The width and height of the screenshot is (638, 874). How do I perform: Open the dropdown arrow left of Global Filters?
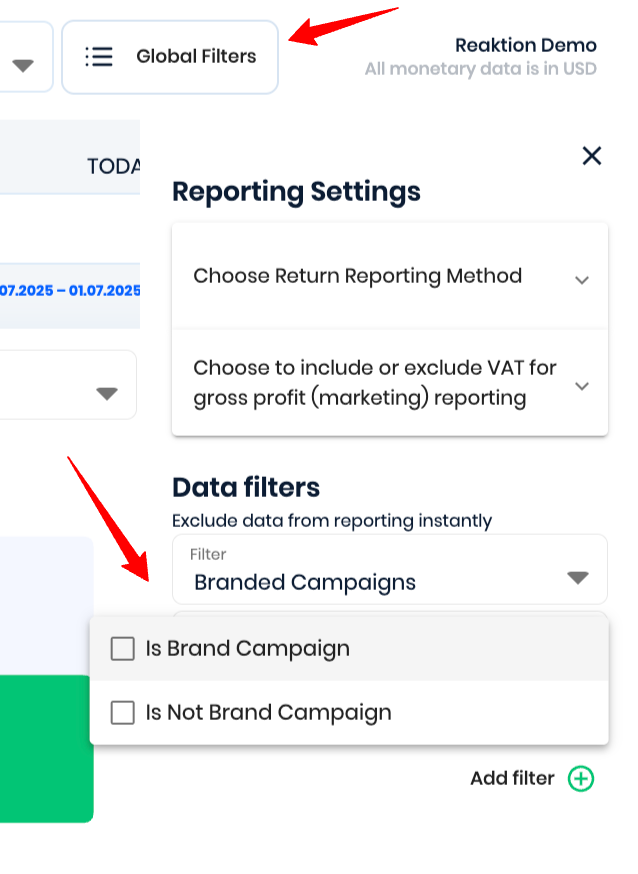click(23, 65)
